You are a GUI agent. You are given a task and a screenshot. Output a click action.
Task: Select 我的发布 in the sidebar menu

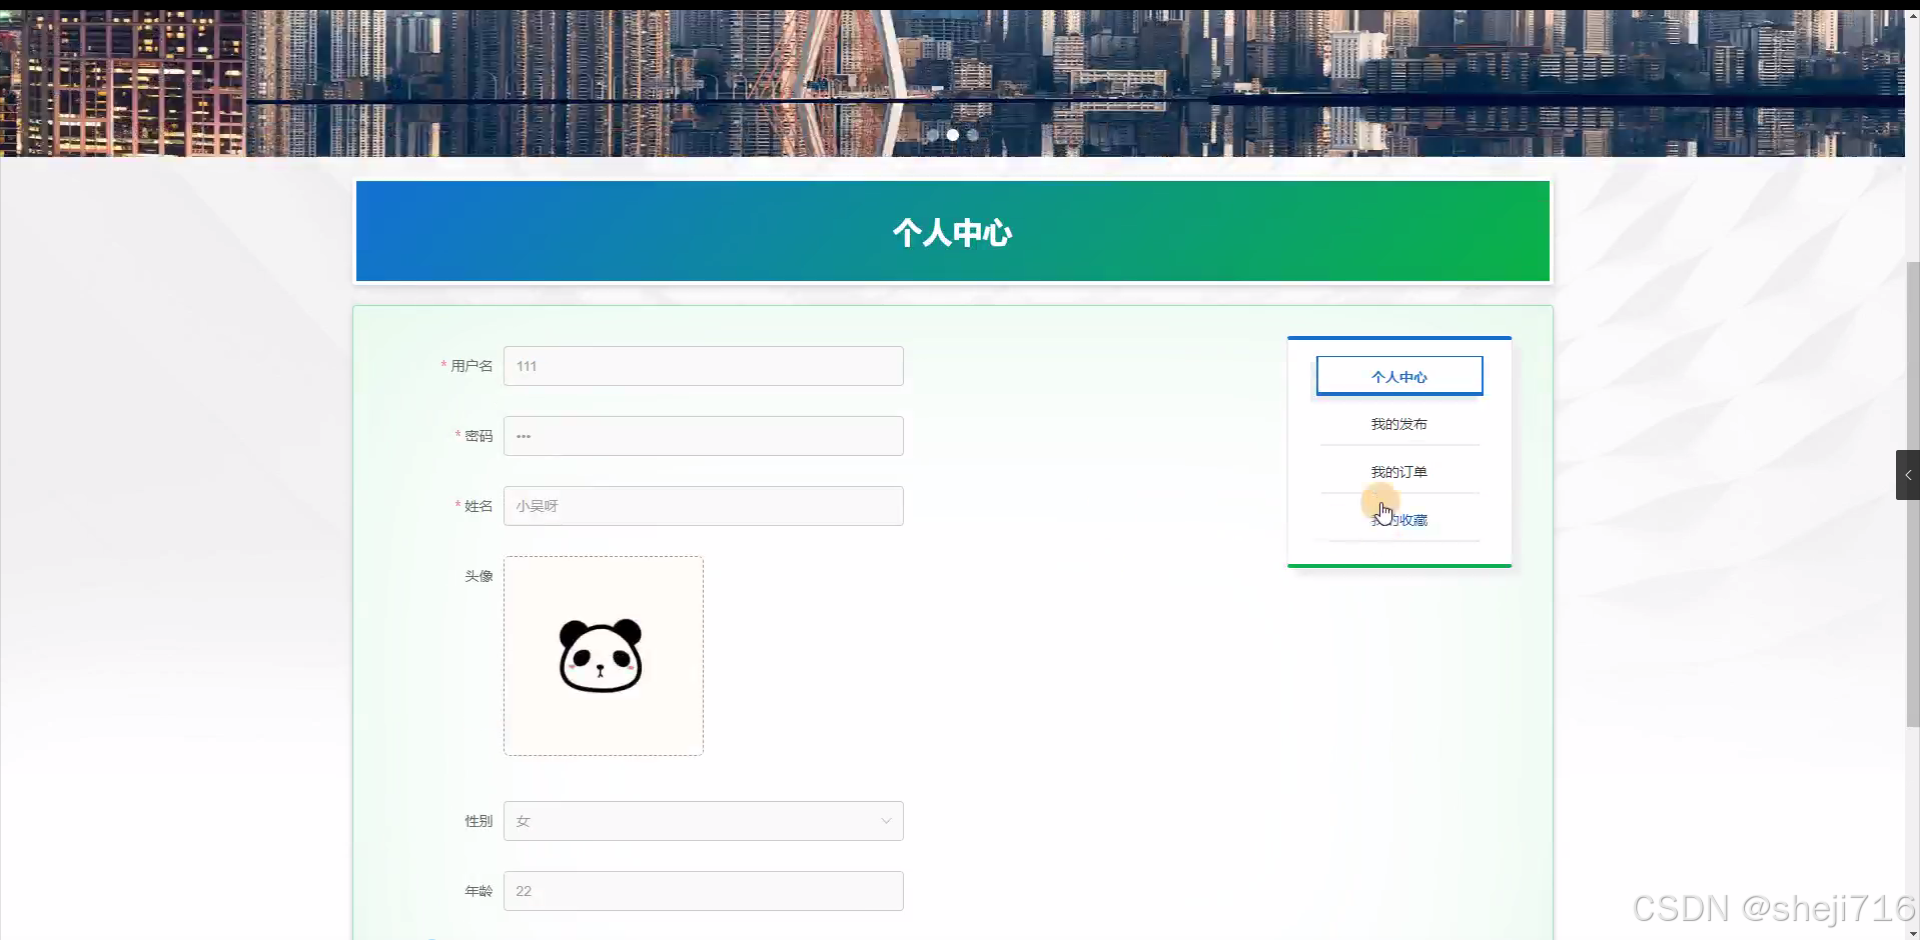pos(1398,423)
